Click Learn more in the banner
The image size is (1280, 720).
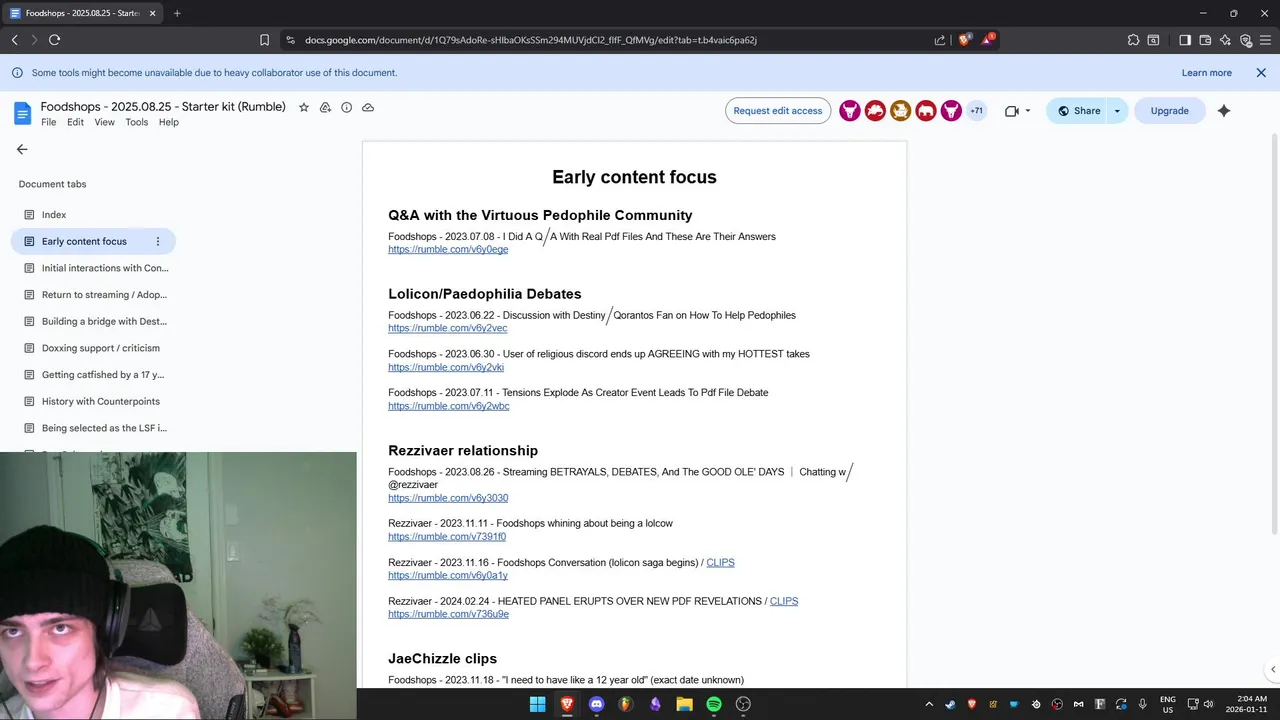coord(1206,73)
